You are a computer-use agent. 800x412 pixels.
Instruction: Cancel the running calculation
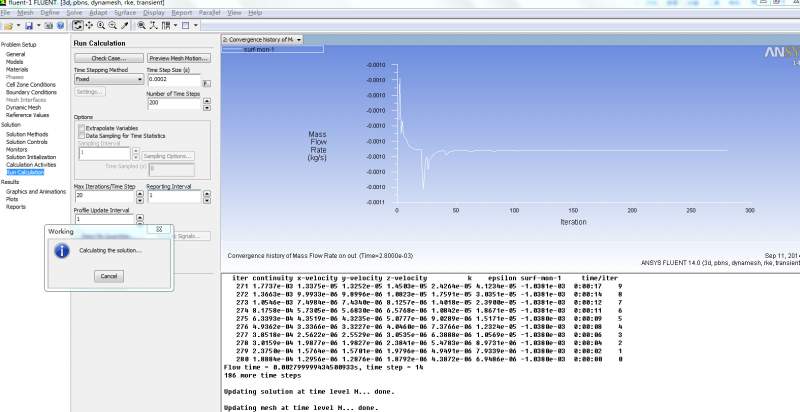109,275
